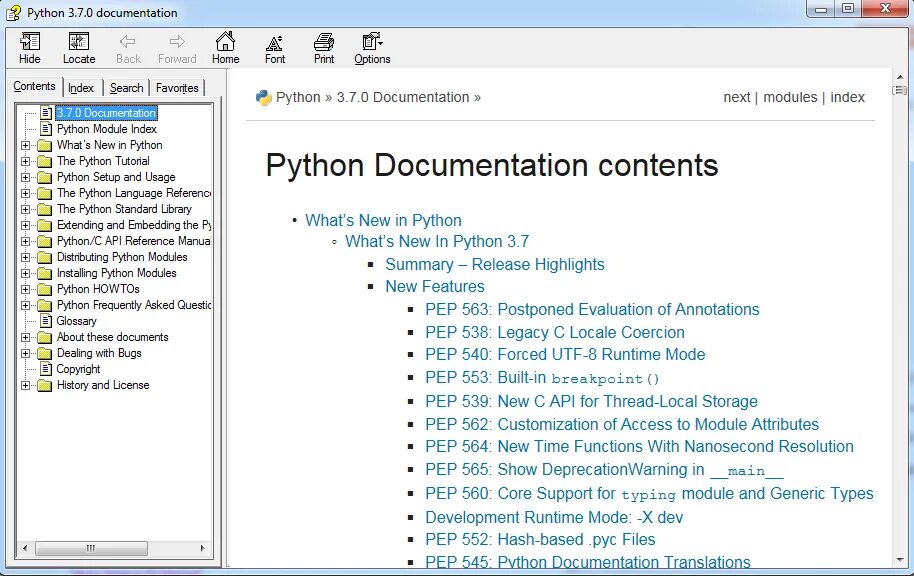Screen dimensions: 914x576
Task: Click the Contents pane scroll-left arrow
Action: click(x=24, y=548)
